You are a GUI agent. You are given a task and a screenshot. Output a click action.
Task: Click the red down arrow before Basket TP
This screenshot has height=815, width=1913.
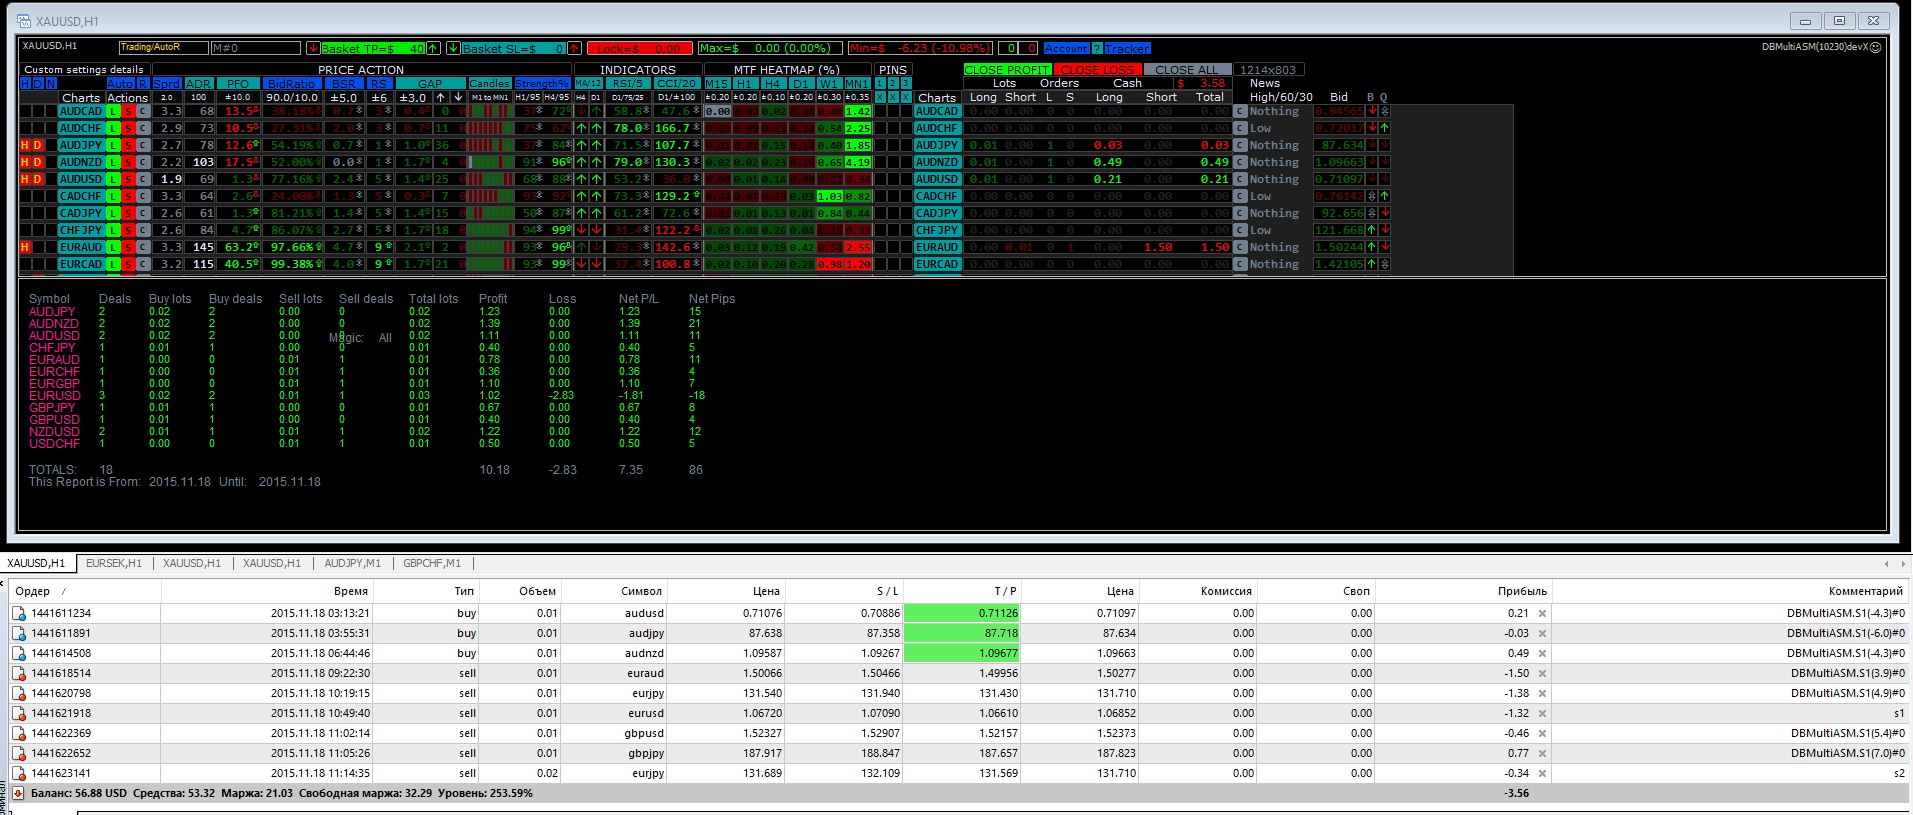(x=313, y=48)
